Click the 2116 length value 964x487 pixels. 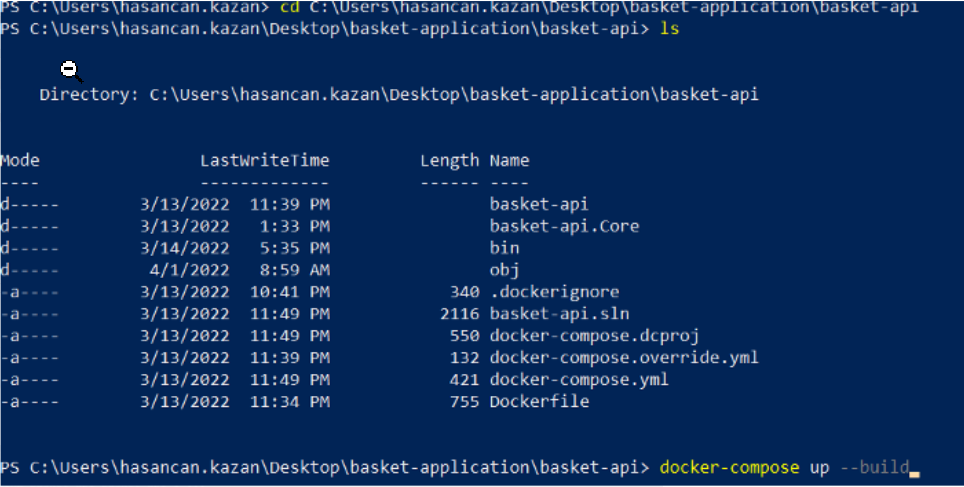coord(459,314)
